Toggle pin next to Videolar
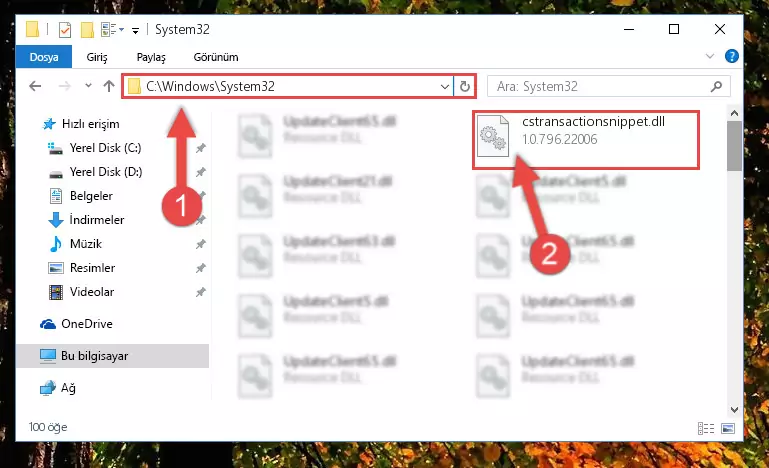Screen dimensions: 769x468 pos(201,292)
